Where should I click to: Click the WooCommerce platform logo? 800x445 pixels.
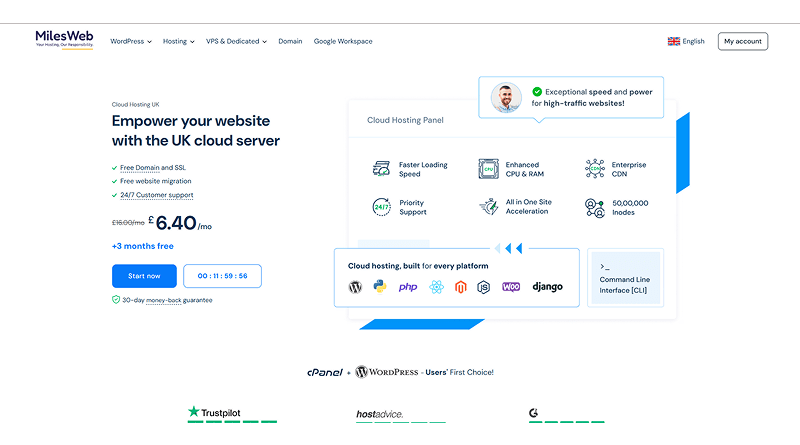(511, 287)
